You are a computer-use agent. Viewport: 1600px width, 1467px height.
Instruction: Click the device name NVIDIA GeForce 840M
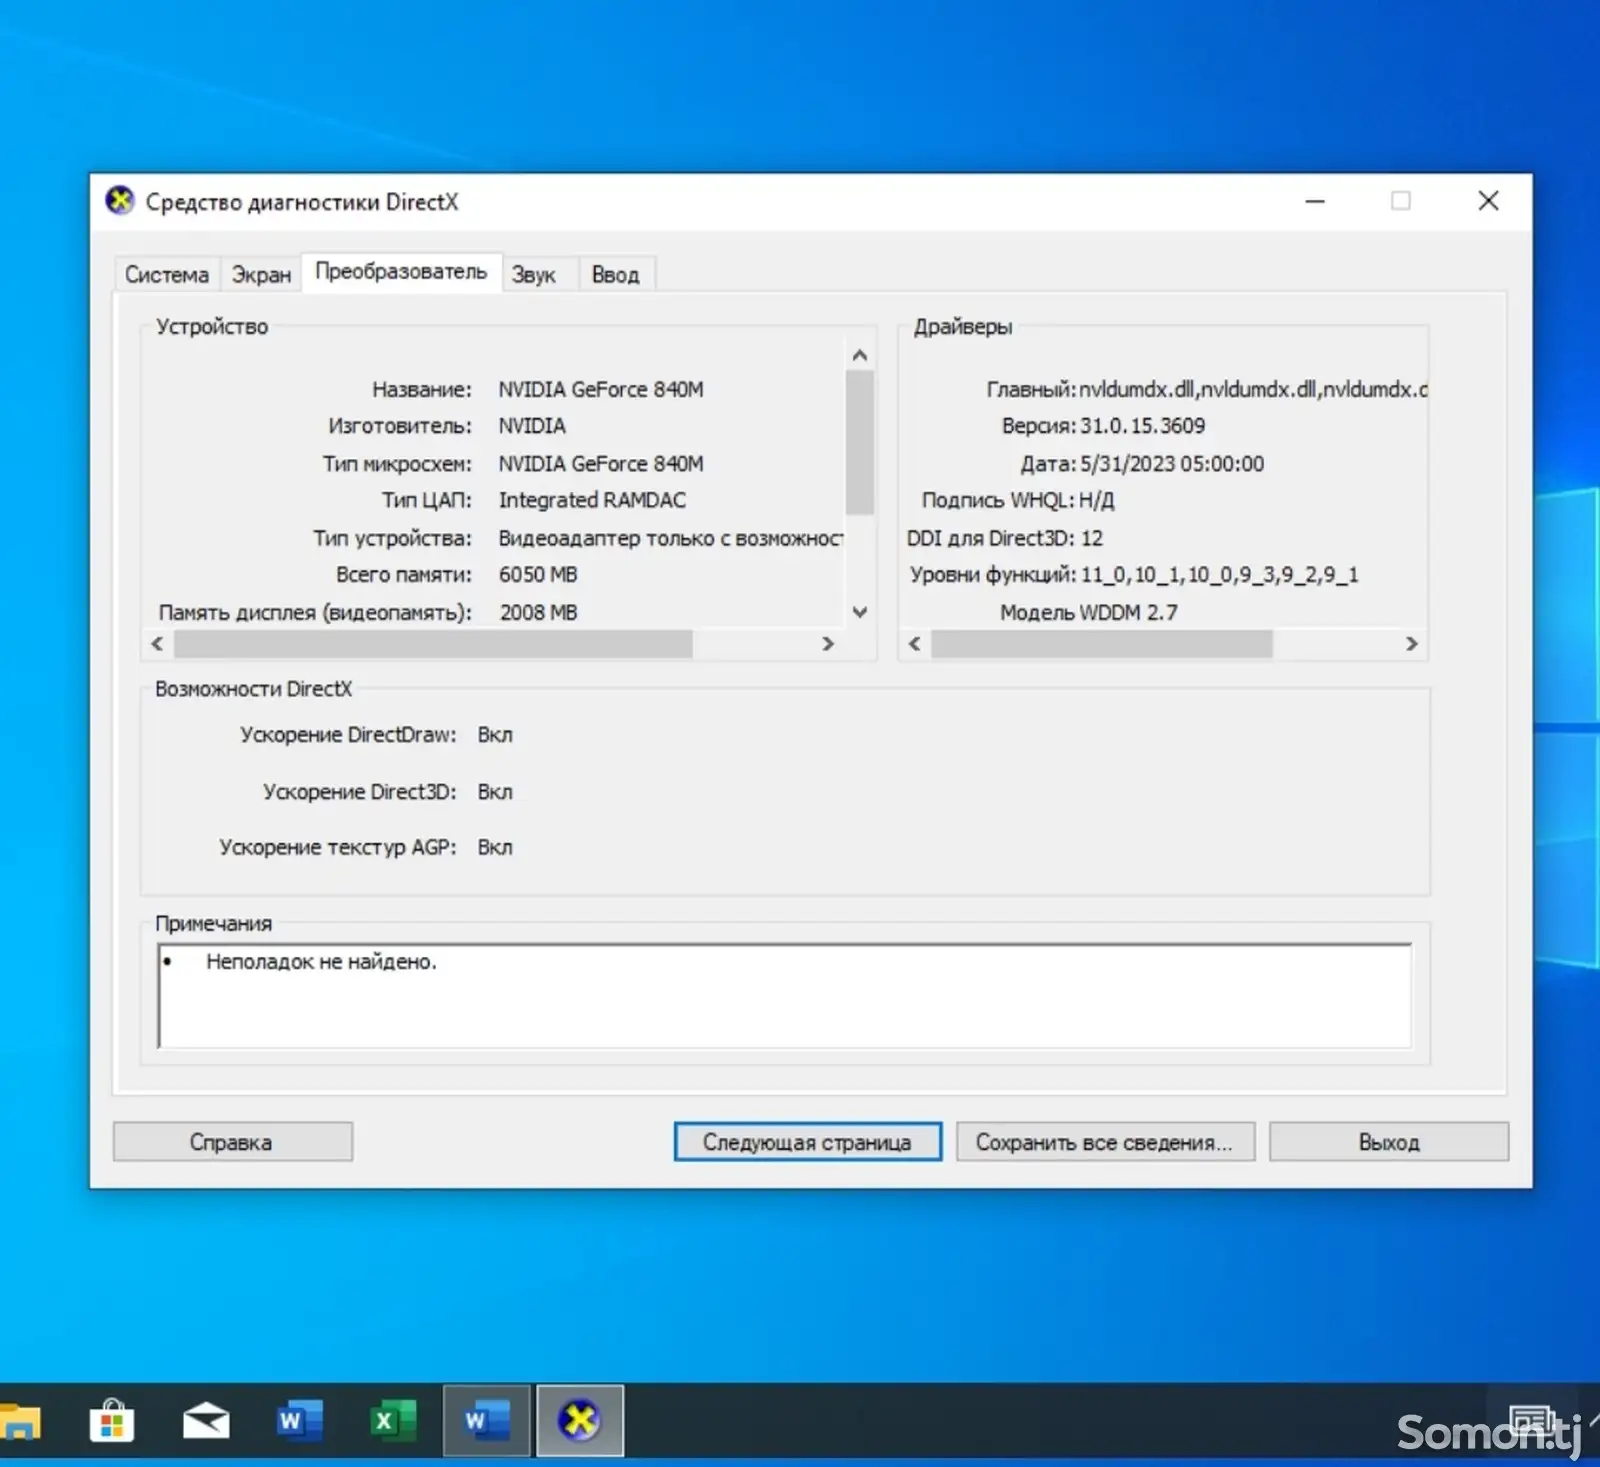coord(601,389)
